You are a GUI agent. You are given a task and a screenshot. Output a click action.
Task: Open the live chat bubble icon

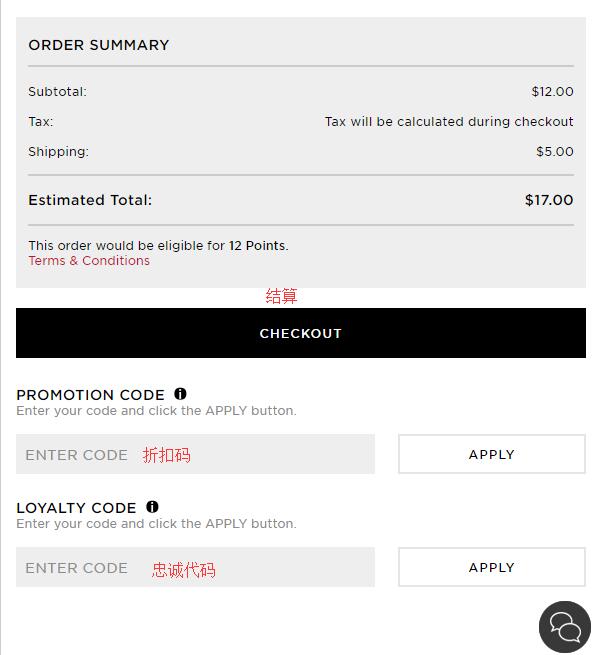(565, 627)
